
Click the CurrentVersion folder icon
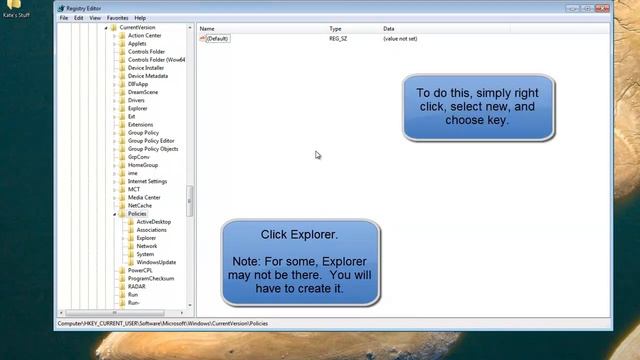(x=114, y=27)
